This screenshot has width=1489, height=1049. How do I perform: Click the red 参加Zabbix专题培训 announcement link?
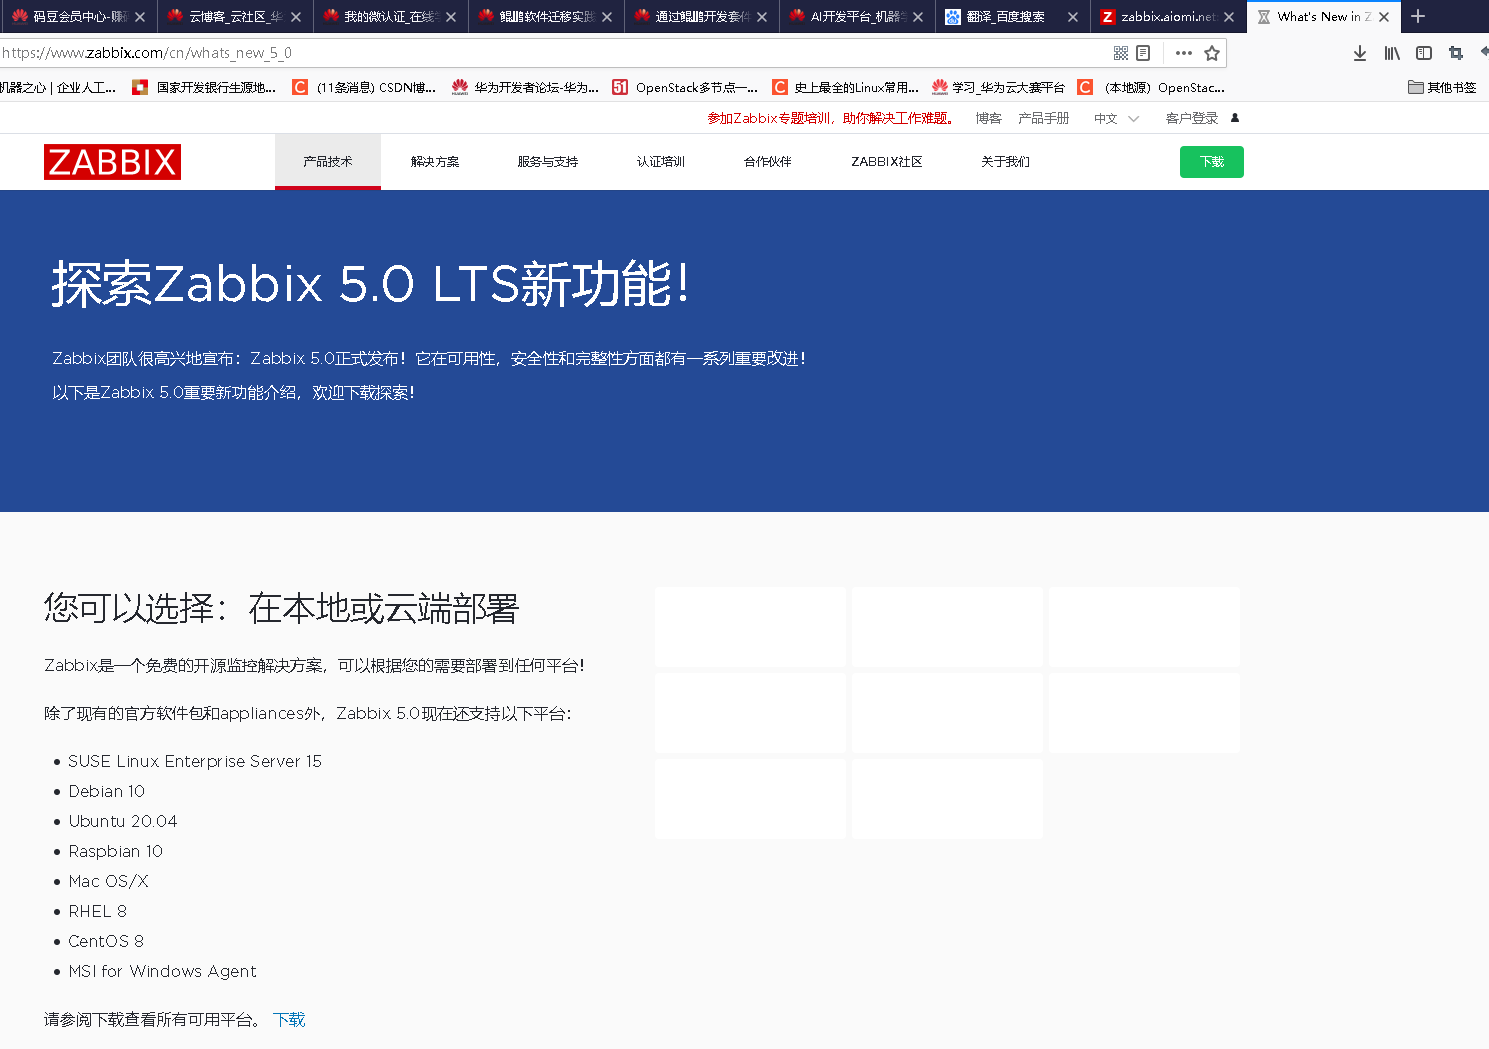[830, 118]
